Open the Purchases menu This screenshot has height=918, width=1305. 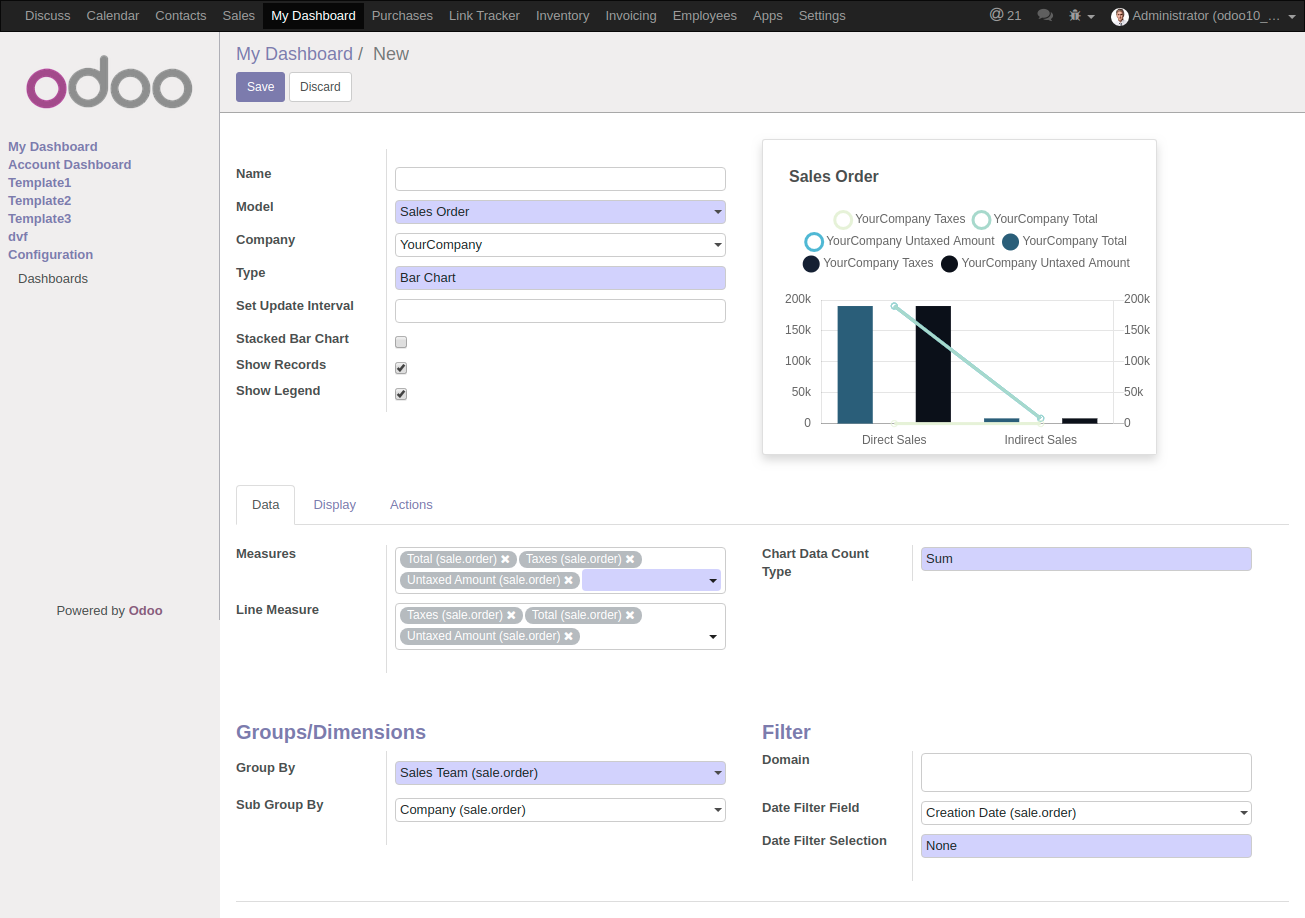(402, 15)
